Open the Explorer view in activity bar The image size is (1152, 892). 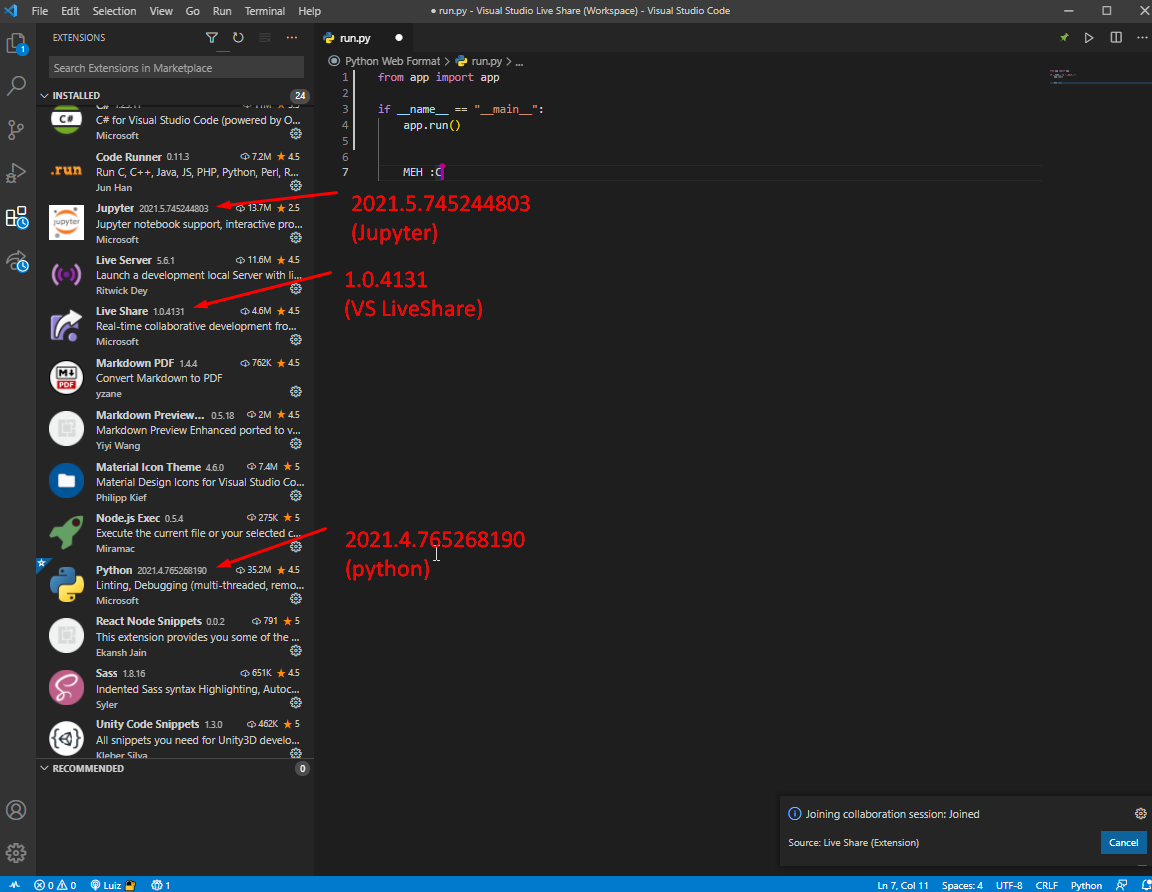tap(16, 44)
